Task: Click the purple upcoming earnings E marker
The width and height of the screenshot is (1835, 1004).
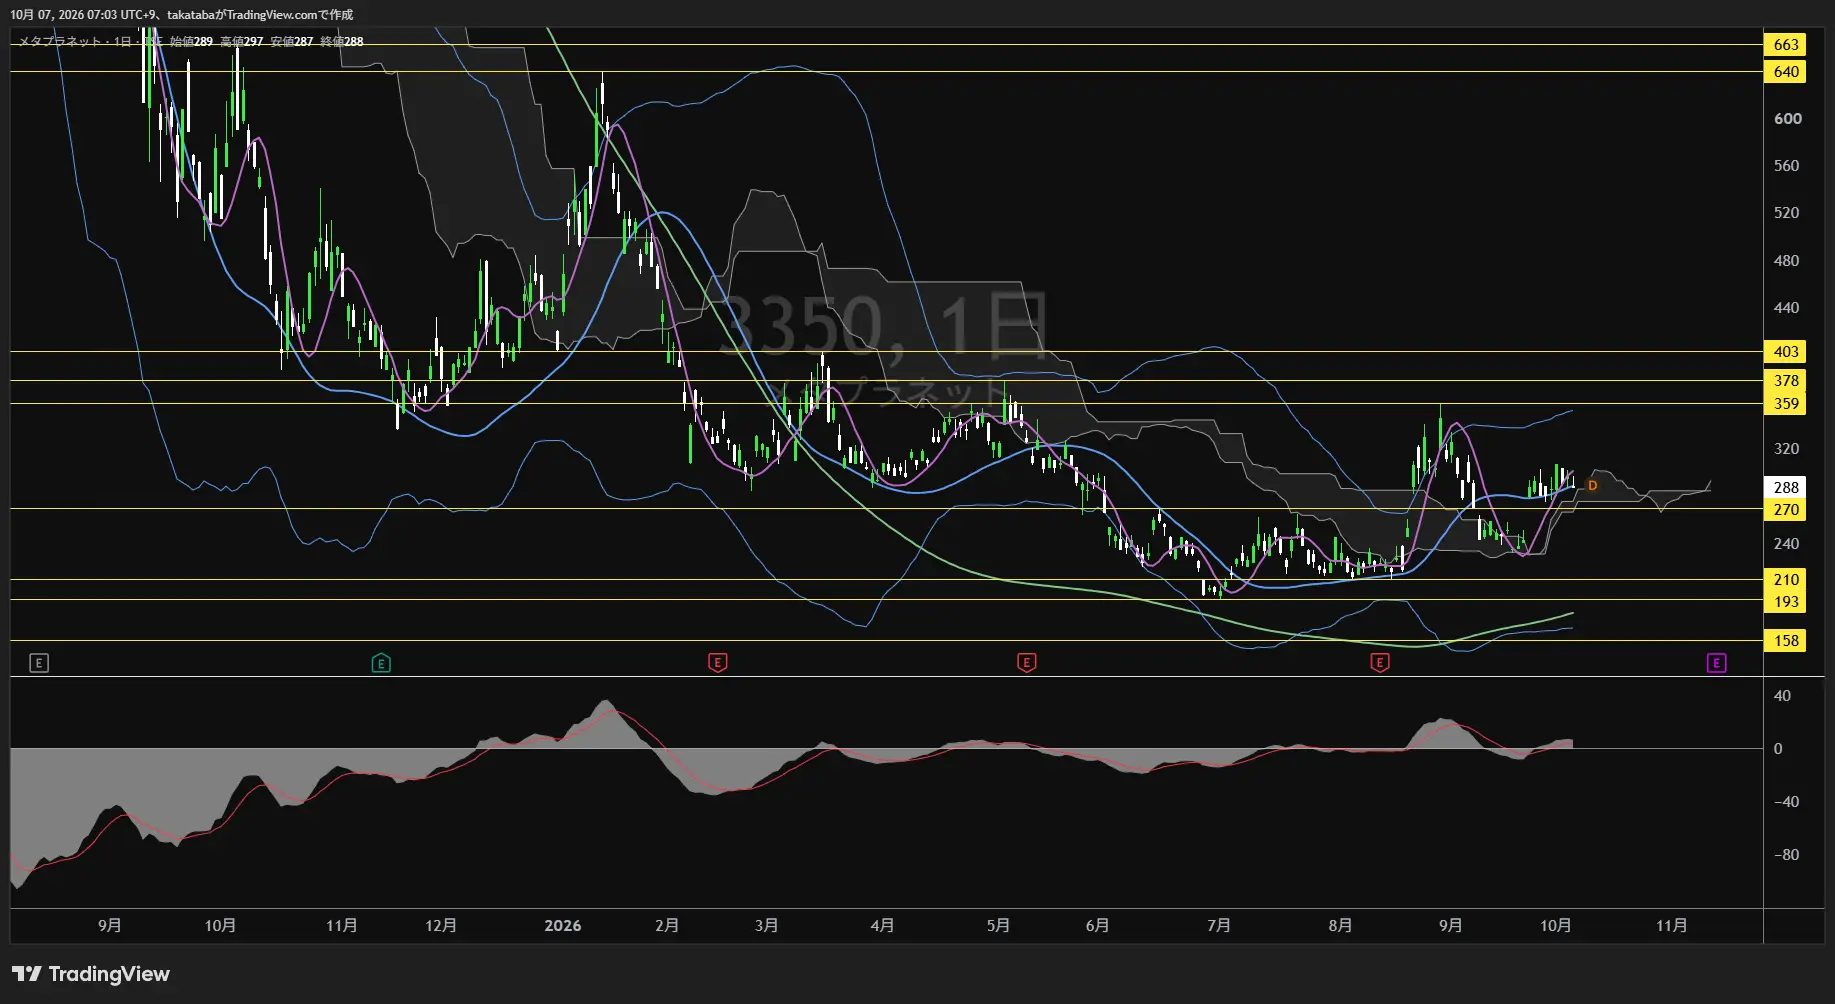Action: coord(1717,663)
